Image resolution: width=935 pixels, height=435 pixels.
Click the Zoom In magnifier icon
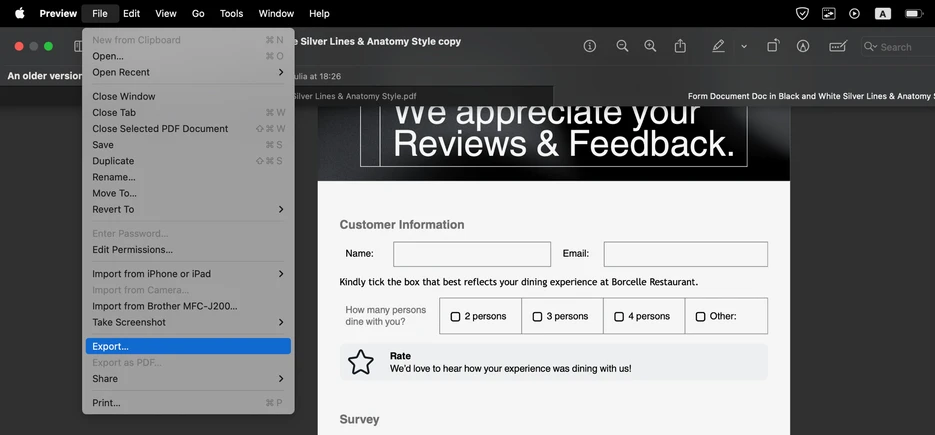[651, 46]
